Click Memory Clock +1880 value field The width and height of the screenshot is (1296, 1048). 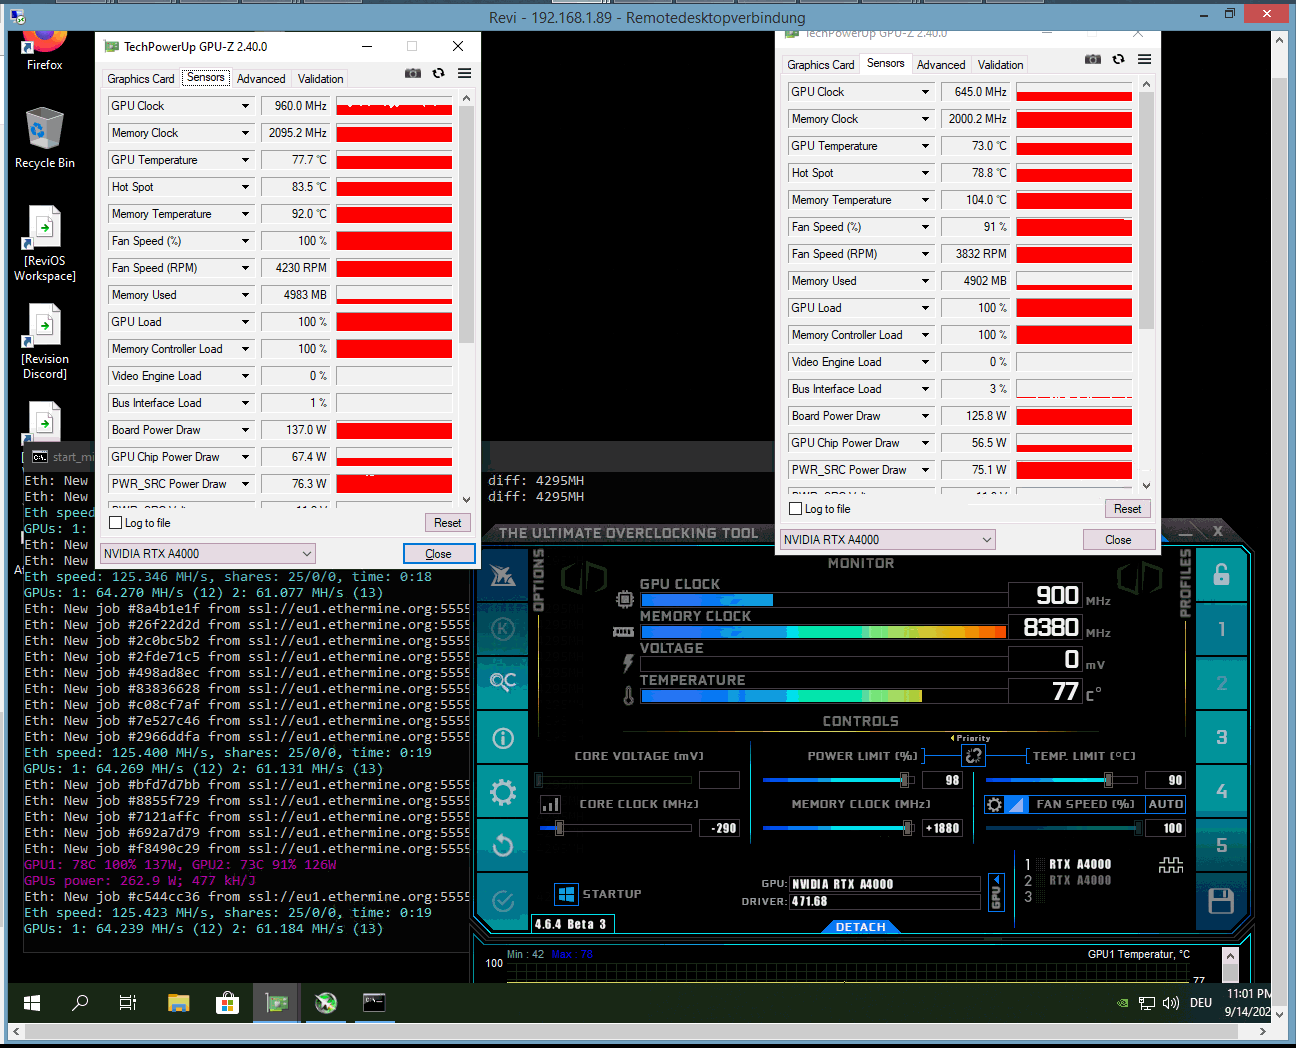click(943, 828)
